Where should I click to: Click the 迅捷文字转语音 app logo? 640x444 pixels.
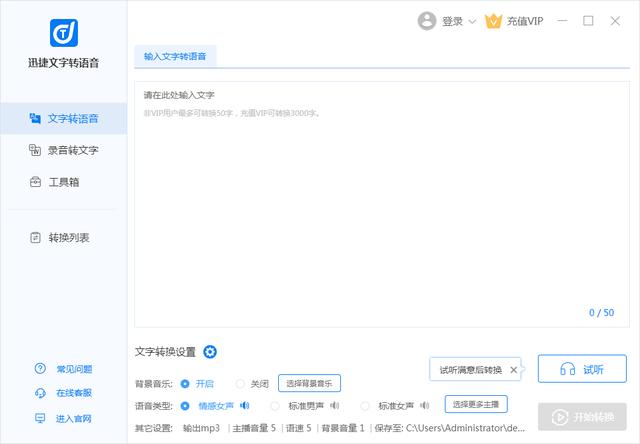(x=64, y=33)
